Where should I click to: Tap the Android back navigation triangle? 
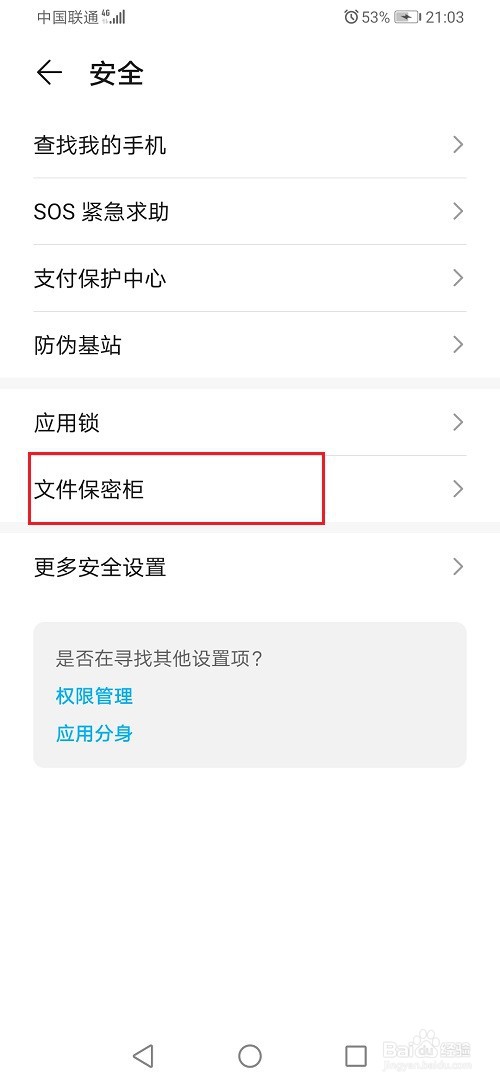tap(143, 1055)
